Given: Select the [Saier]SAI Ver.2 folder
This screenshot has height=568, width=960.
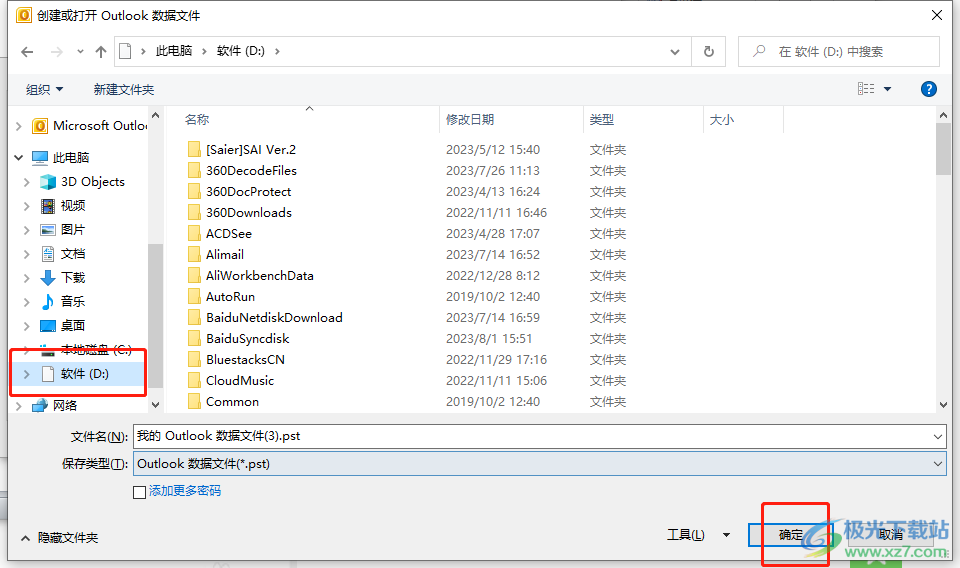Looking at the screenshot, I should 242,149.
